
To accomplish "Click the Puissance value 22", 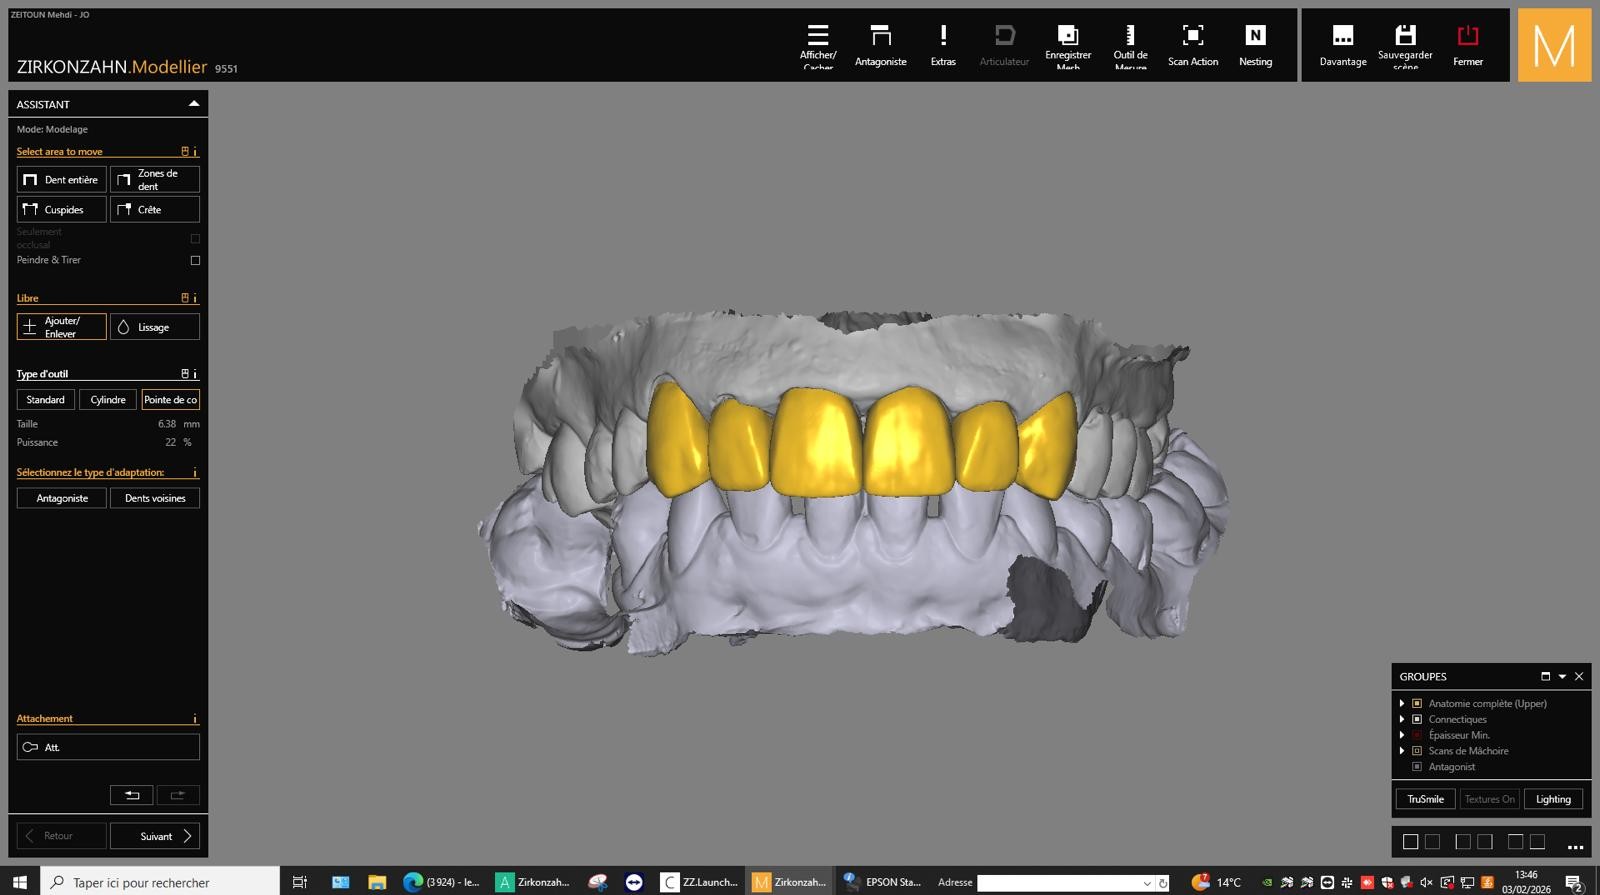I will tap(170, 442).
